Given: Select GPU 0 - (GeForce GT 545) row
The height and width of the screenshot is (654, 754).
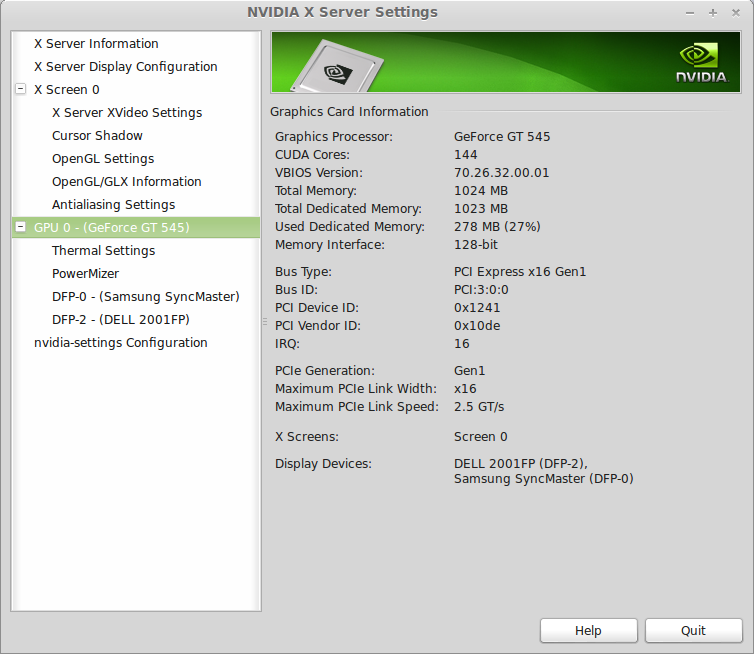Looking at the screenshot, I should pos(136,227).
